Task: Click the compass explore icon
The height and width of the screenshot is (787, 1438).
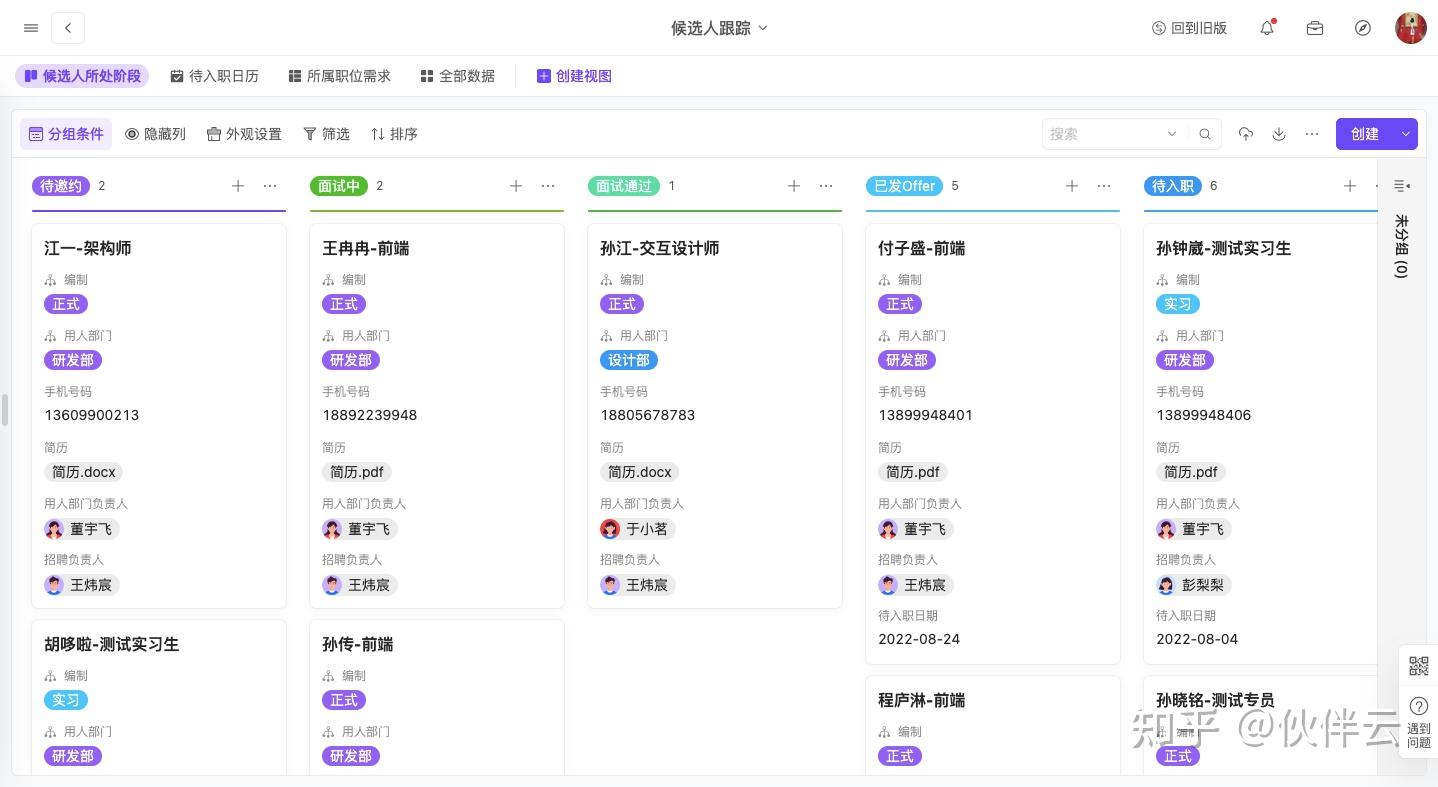Action: (x=1363, y=28)
